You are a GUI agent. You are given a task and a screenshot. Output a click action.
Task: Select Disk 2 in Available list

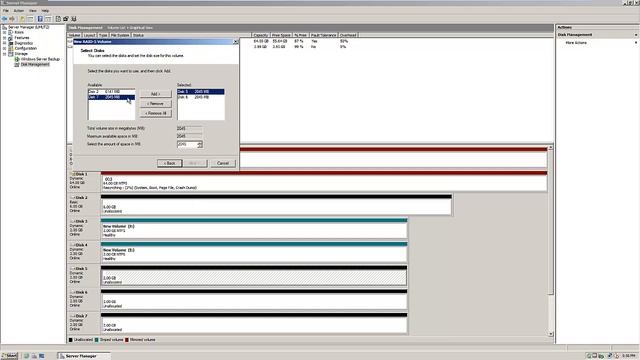click(111, 91)
